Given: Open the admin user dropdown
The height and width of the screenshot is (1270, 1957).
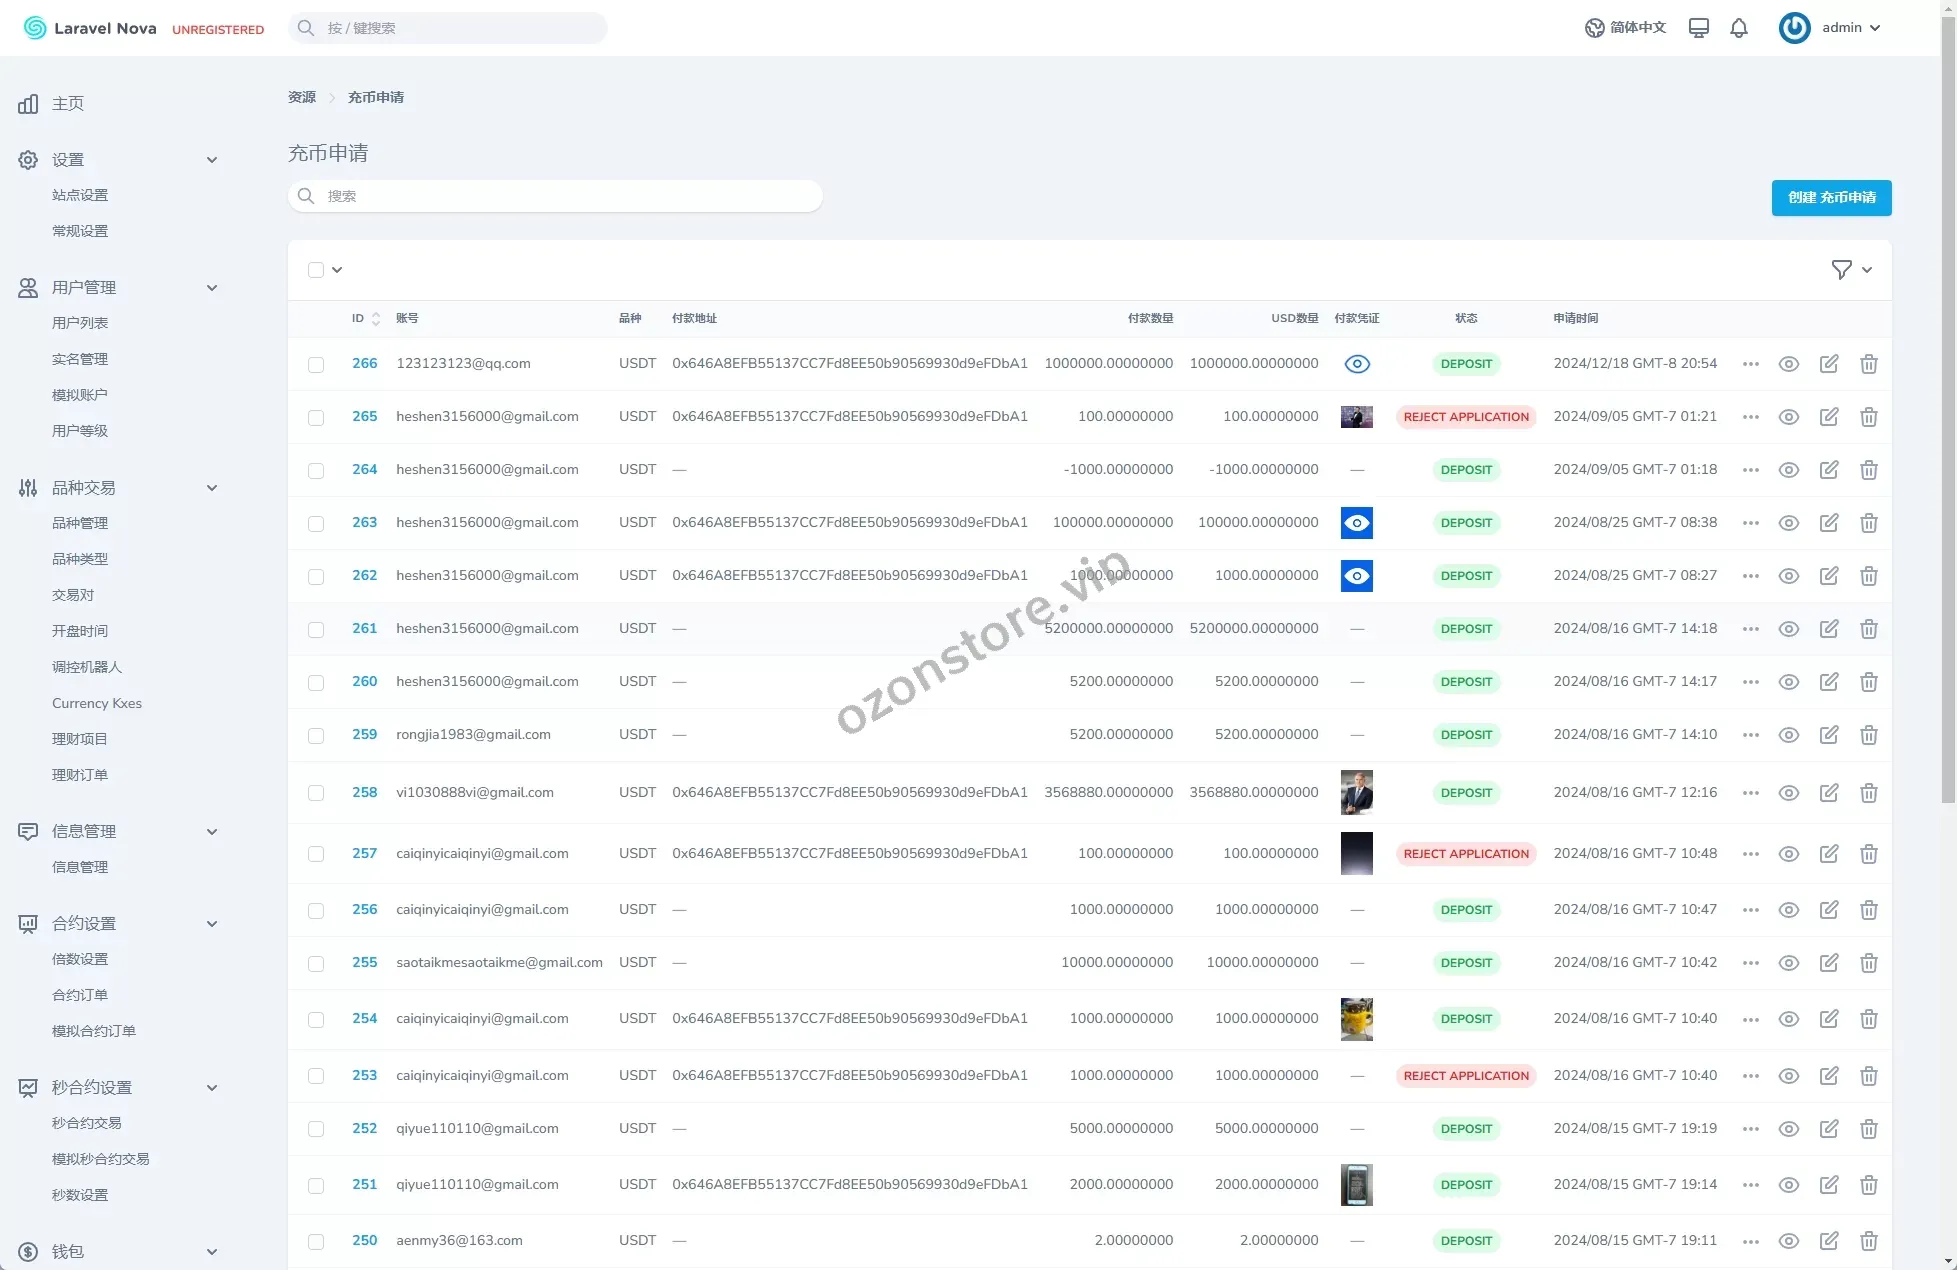Looking at the screenshot, I should tap(1830, 28).
